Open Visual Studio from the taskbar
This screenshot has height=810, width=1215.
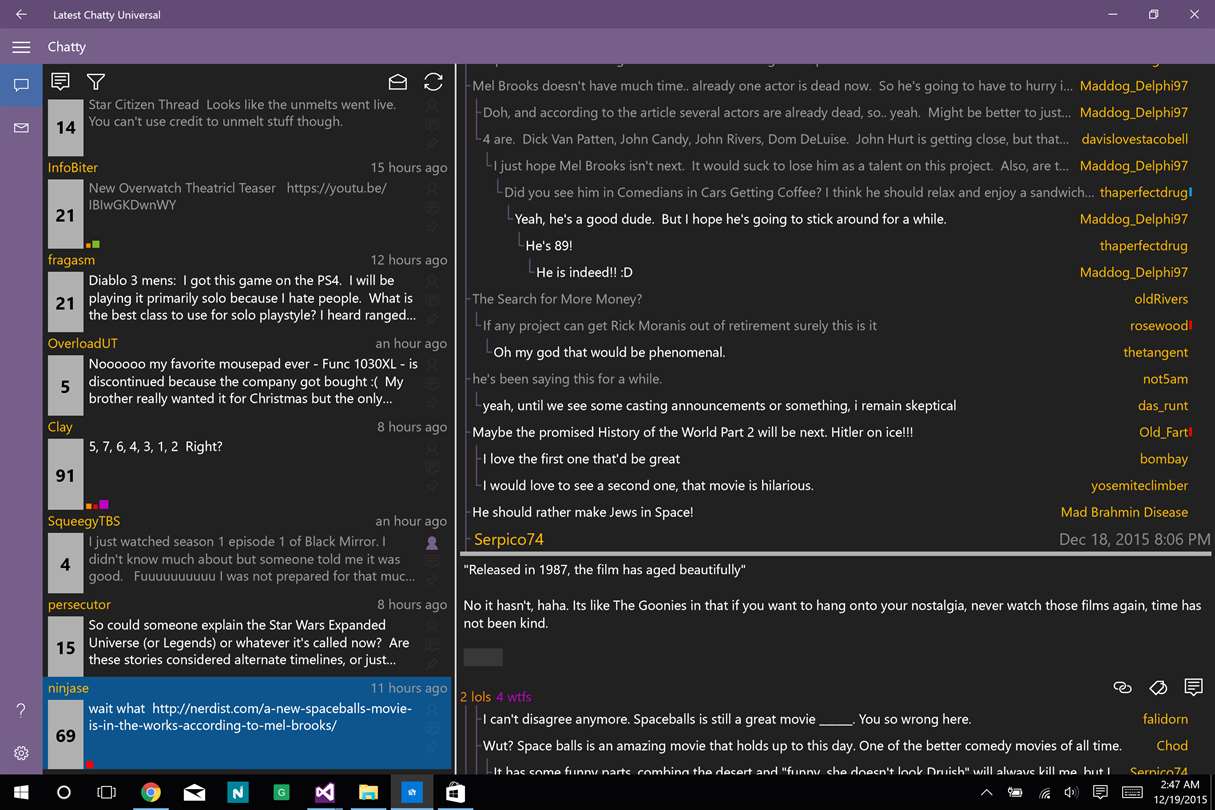[324, 792]
